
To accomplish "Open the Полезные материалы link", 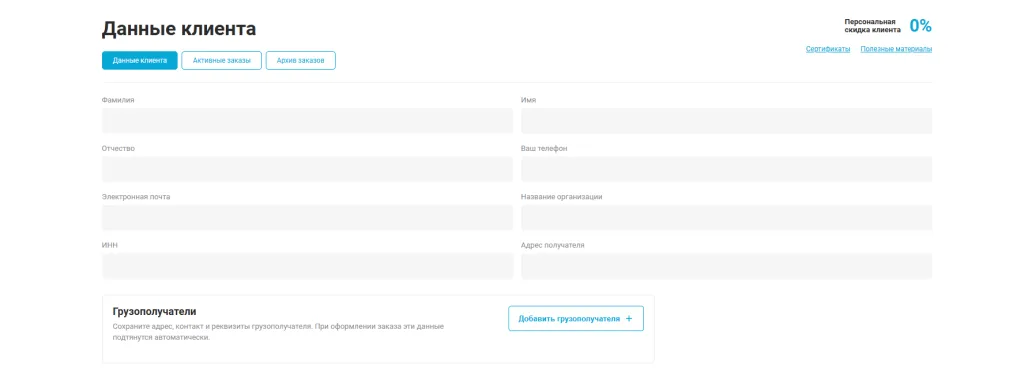I will tap(896, 49).
